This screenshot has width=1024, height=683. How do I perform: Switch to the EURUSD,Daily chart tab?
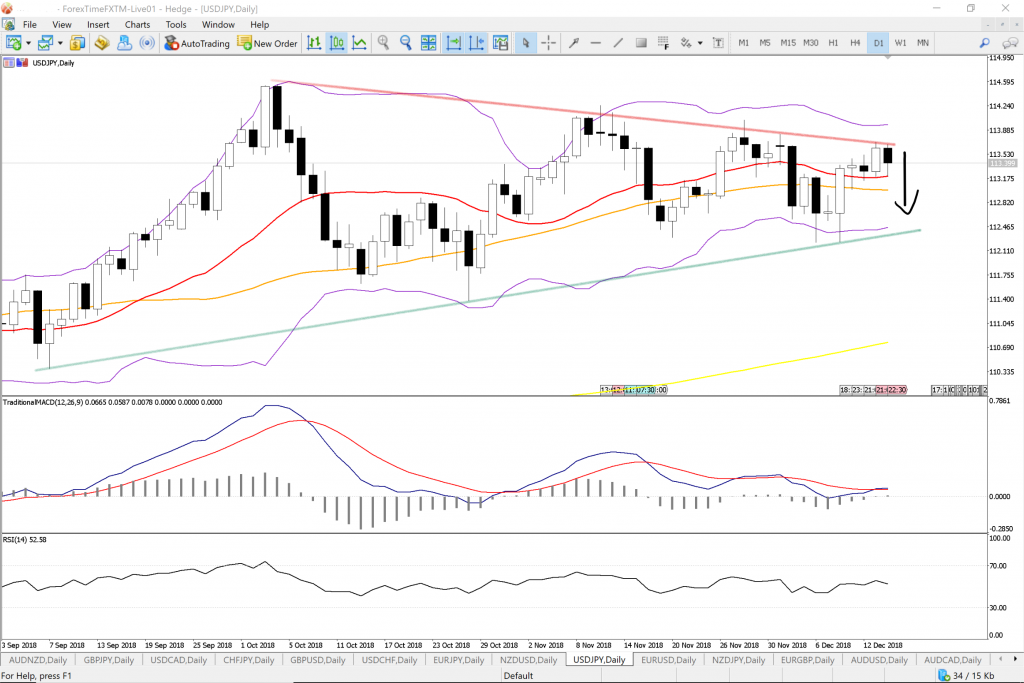pos(669,661)
